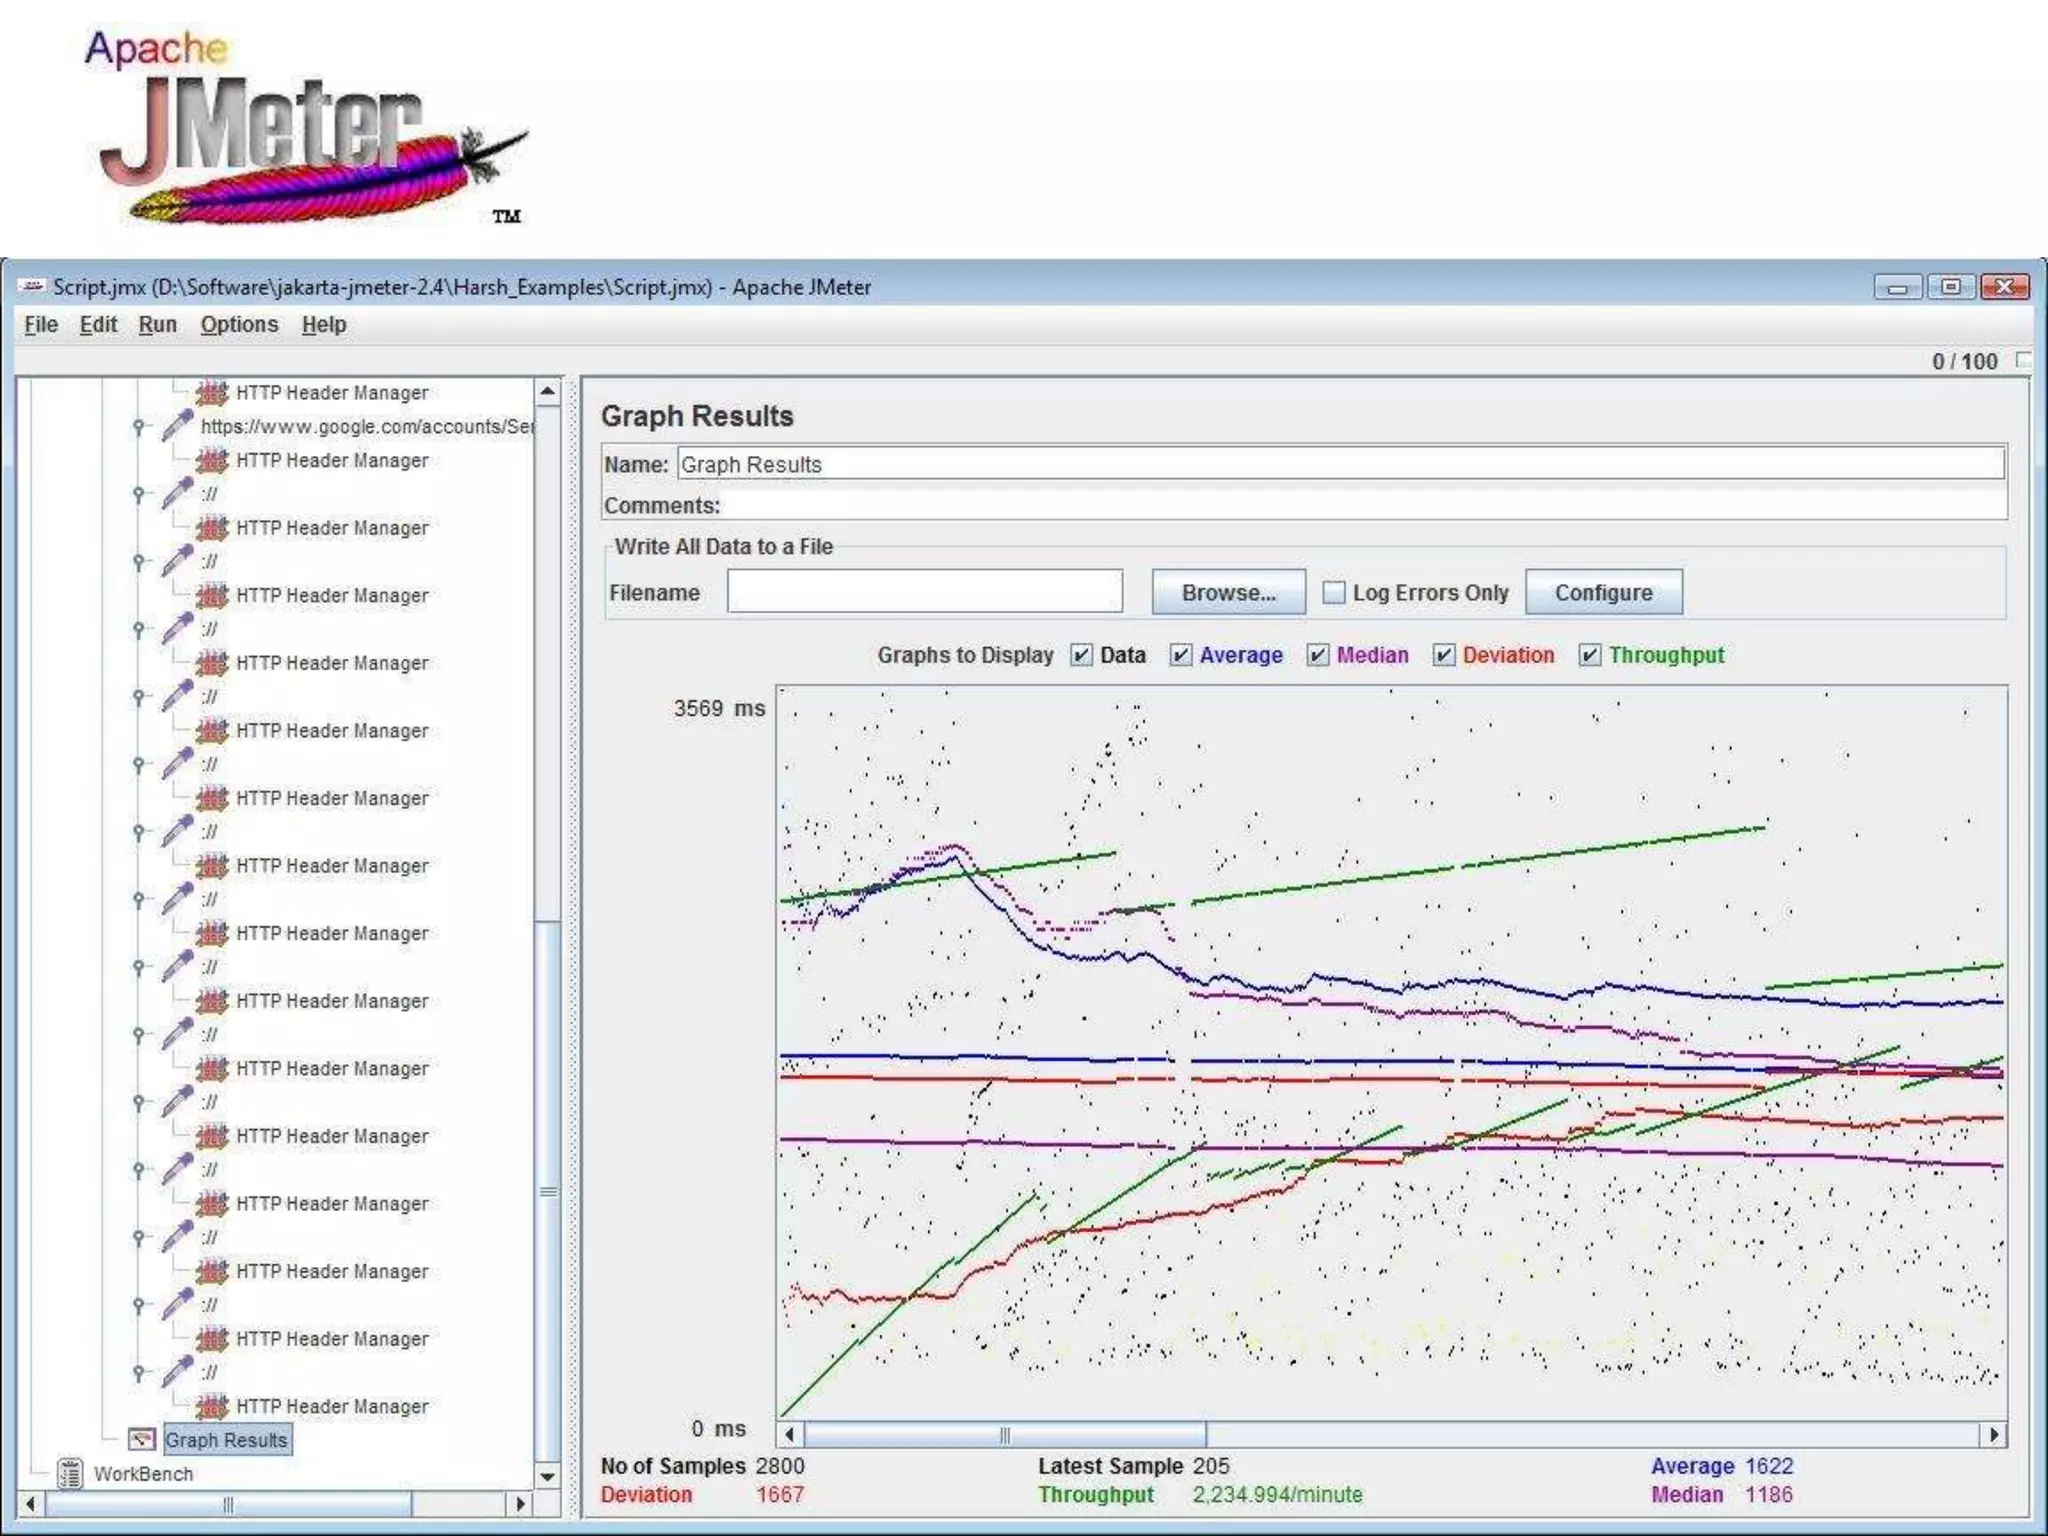Uncheck the Median graph checkbox
Image resolution: width=2048 pixels, height=1536 pixels.
pos(1317,655)
